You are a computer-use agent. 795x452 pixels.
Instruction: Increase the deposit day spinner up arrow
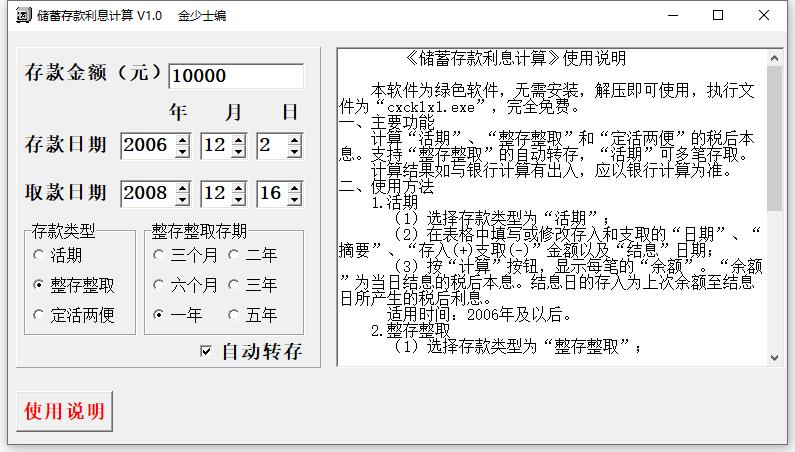[x=294, y=140]
